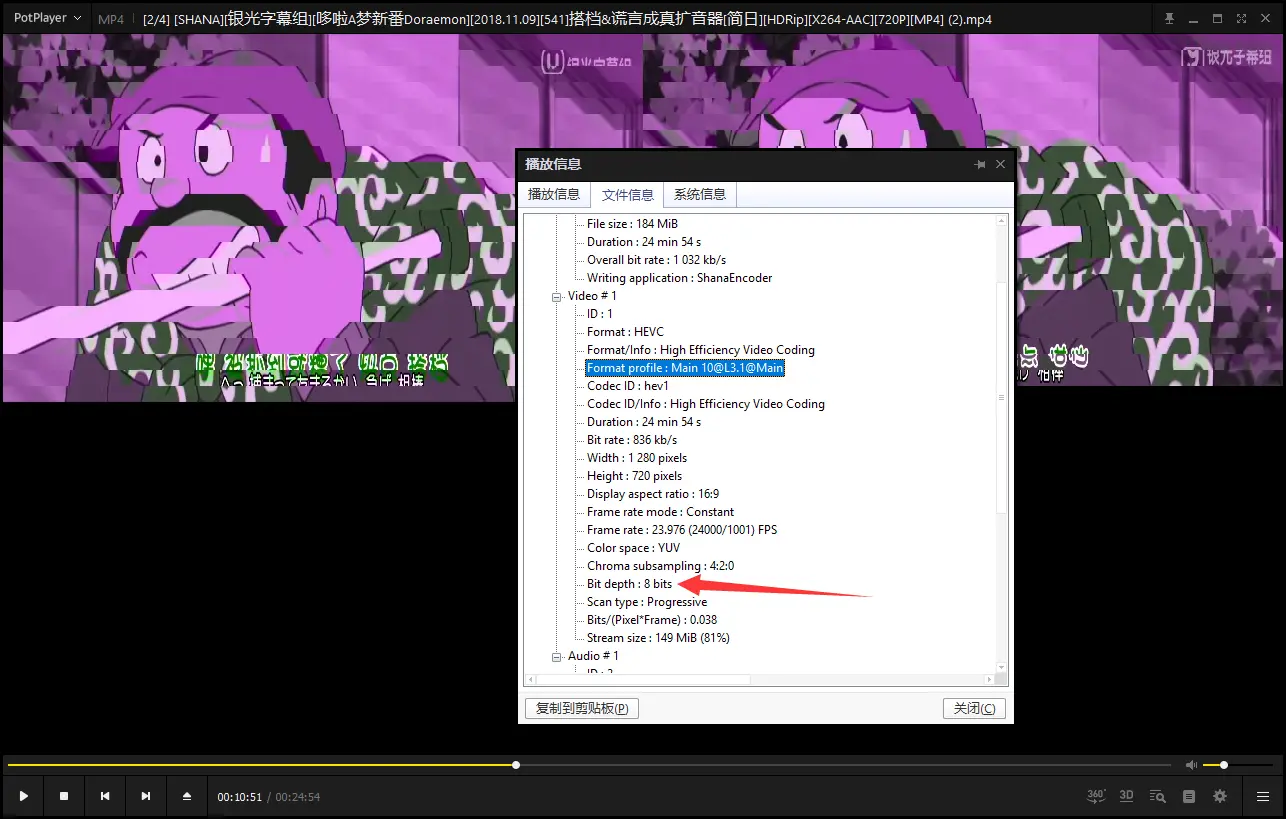The width and height of the screenshot is (1286, 819).
Task: Select the 'Frame rate mode : Constant' row
Action: point(660,512)
